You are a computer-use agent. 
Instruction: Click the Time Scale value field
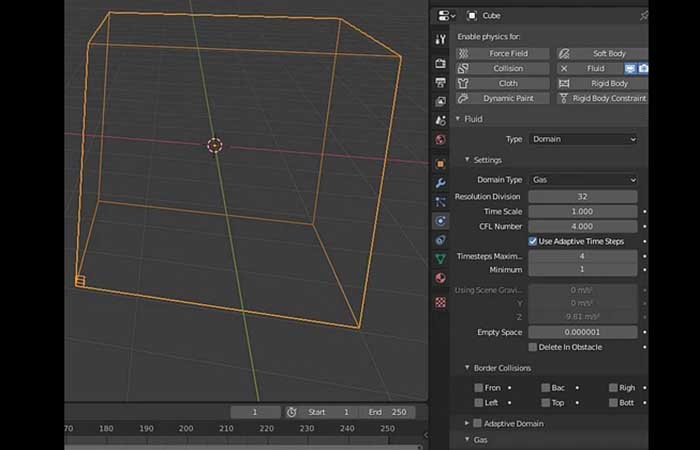[x=583, y=212]
